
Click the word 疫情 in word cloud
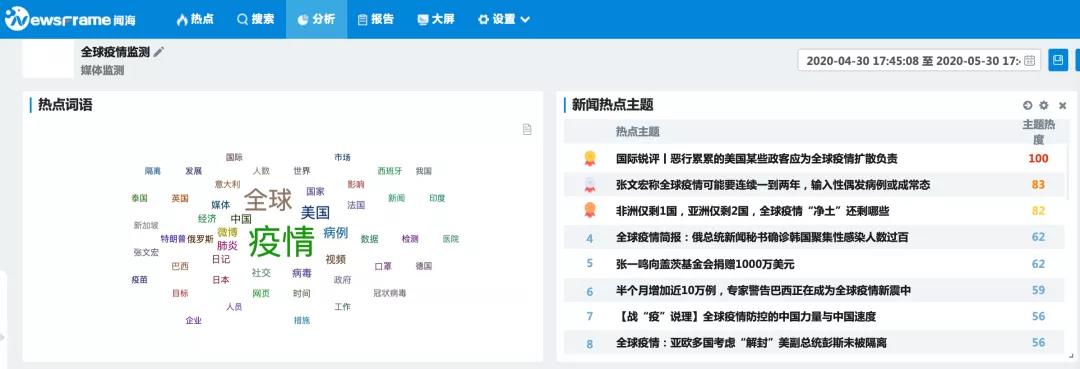(x=281, y=241)
